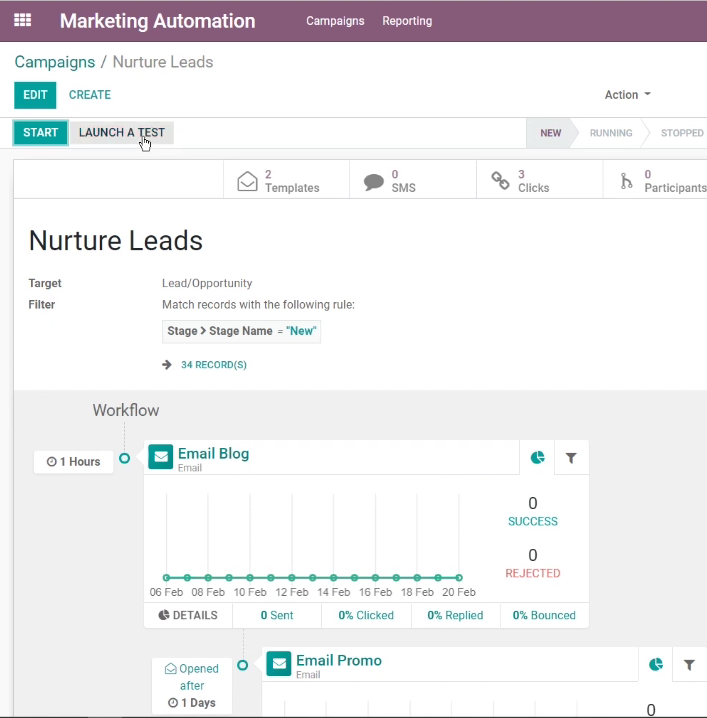Go back to Campaigns breadcrumb

pos(55,62)
